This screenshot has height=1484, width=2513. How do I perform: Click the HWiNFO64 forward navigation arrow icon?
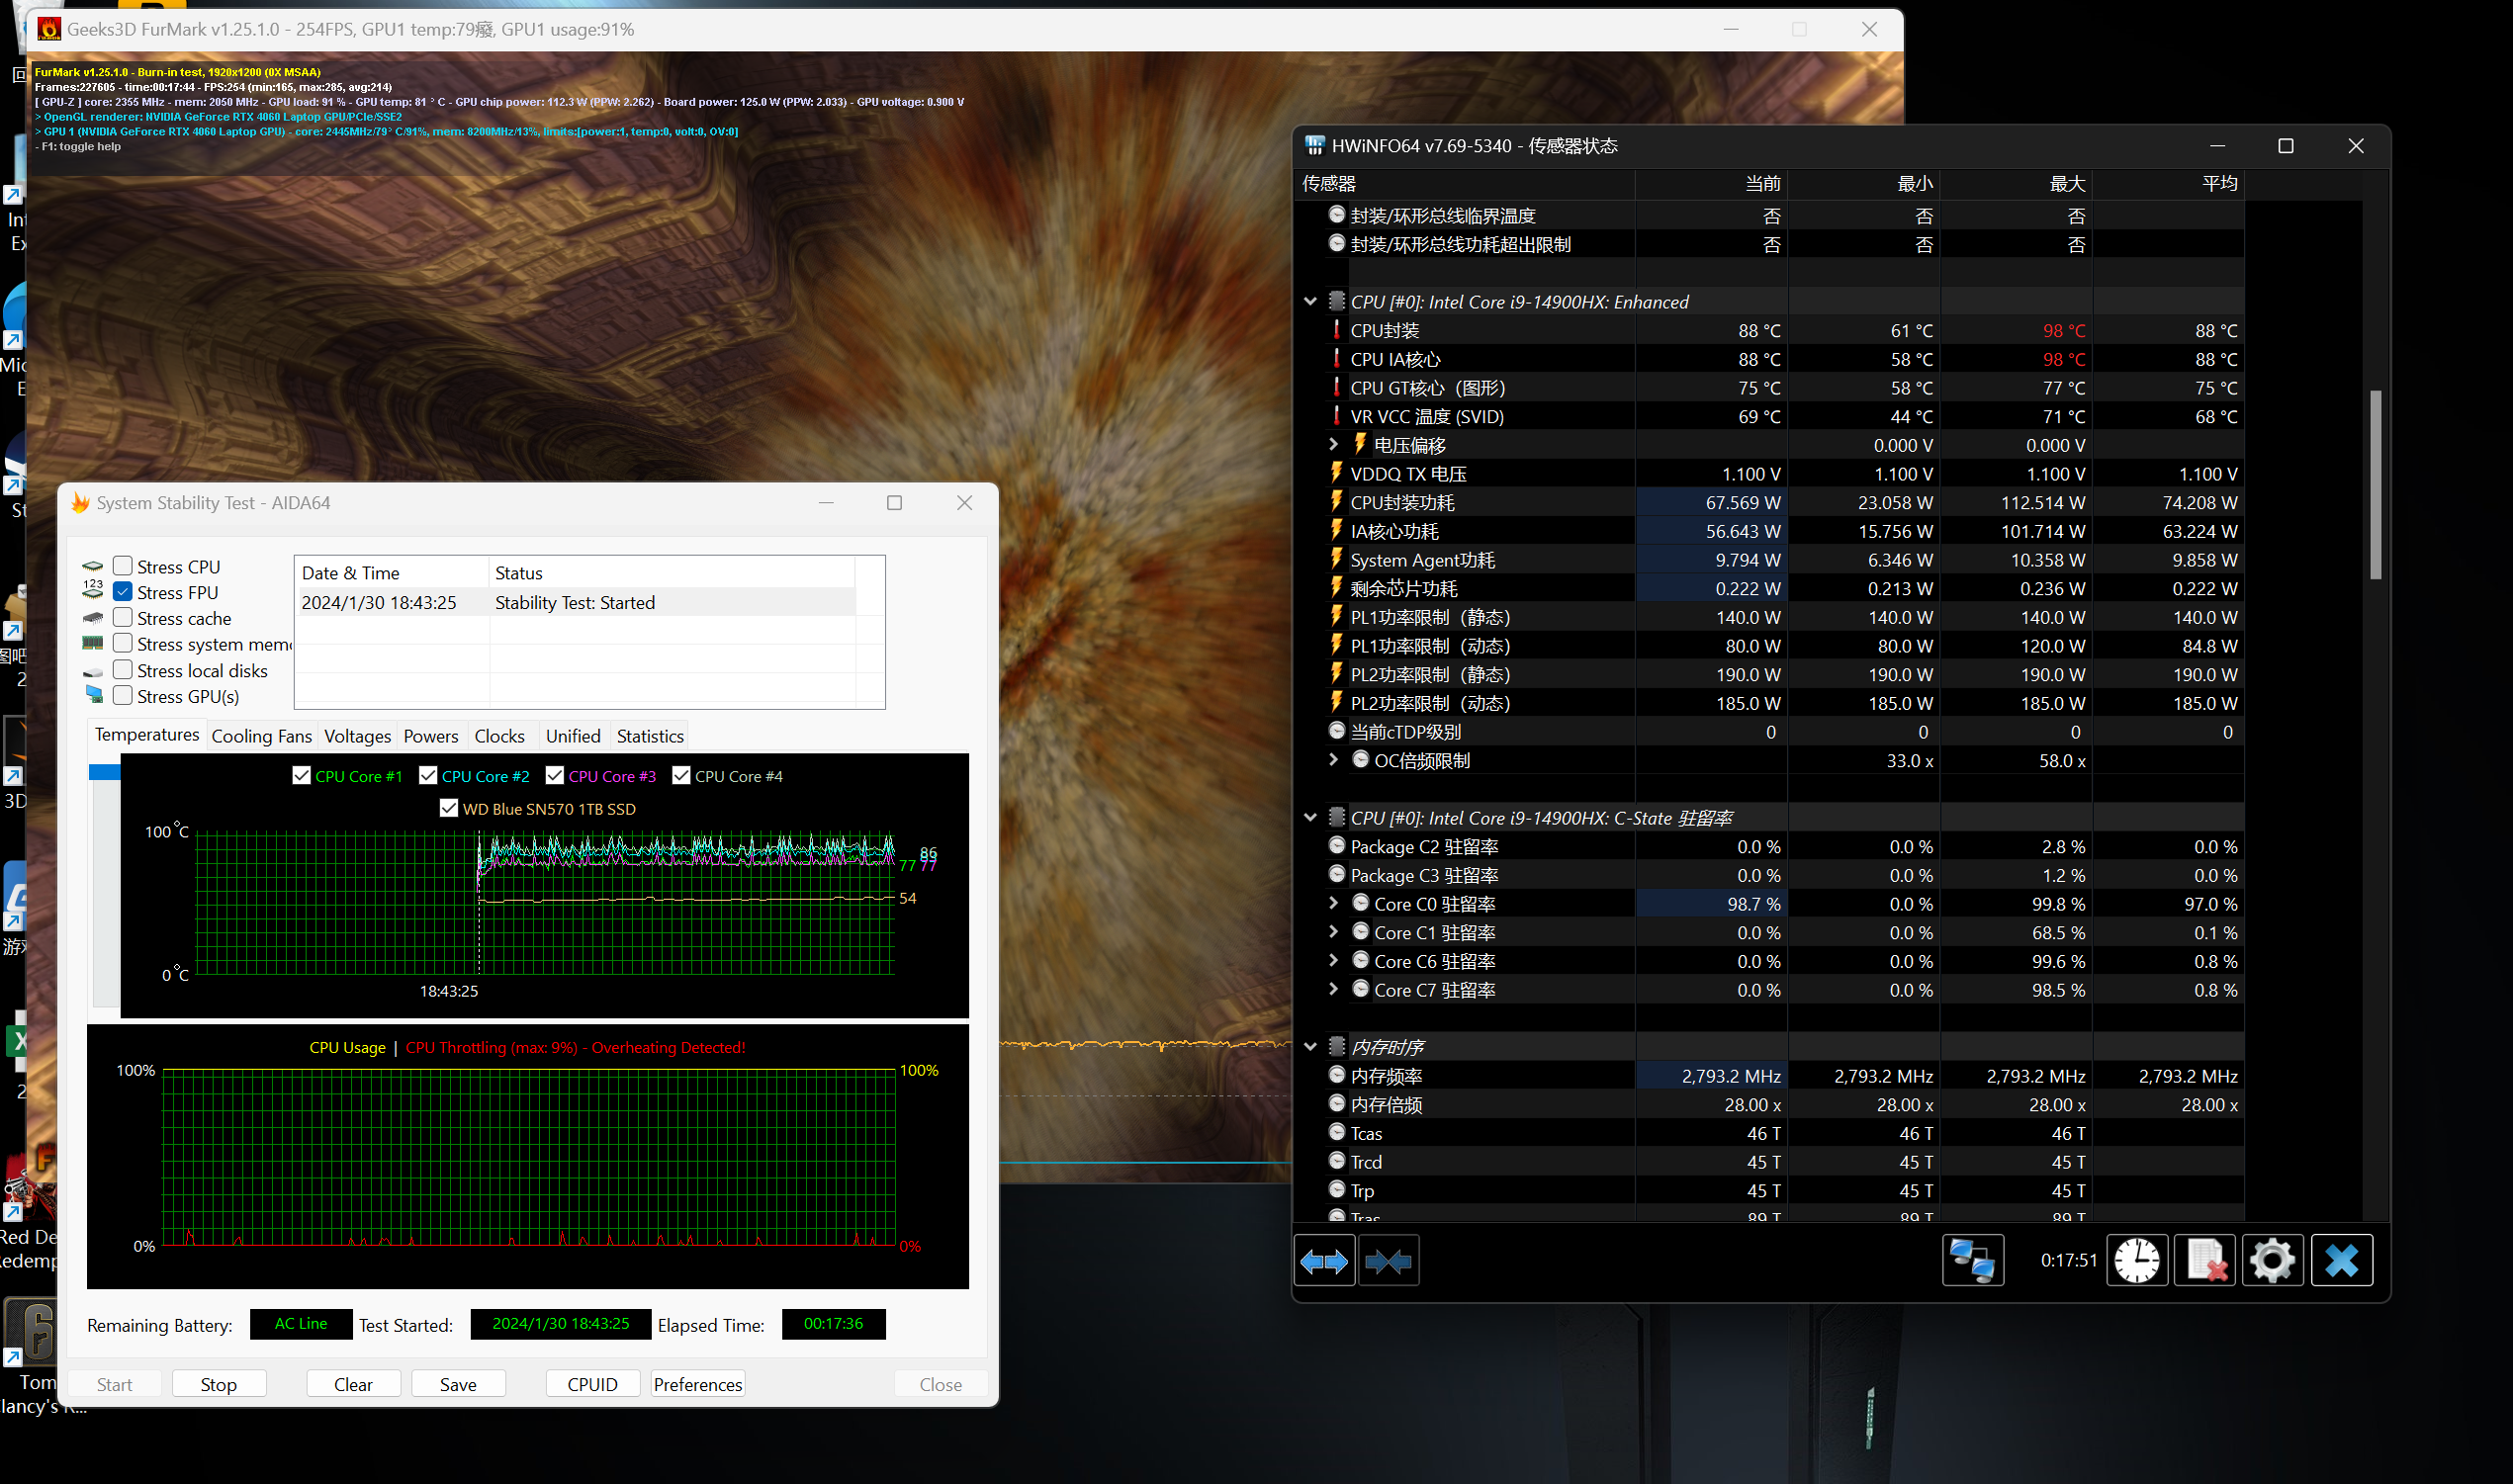coord(1323,1260)
